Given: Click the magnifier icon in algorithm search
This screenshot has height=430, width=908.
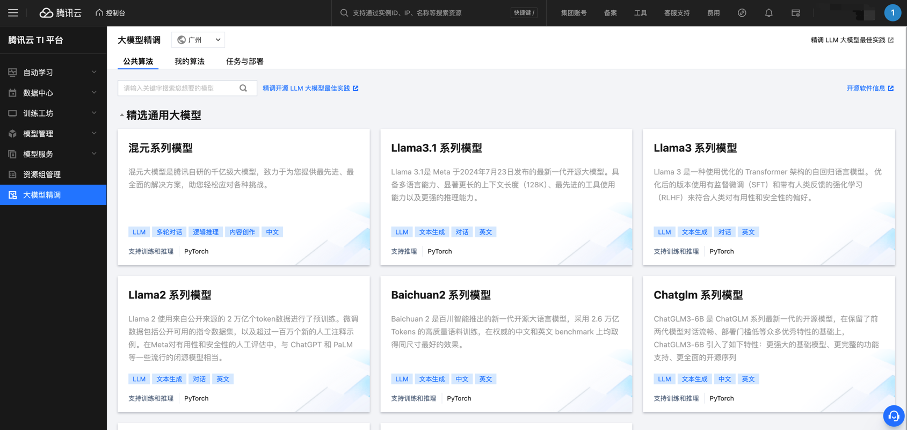Looking at the screenshot, I should coord(242,88).
